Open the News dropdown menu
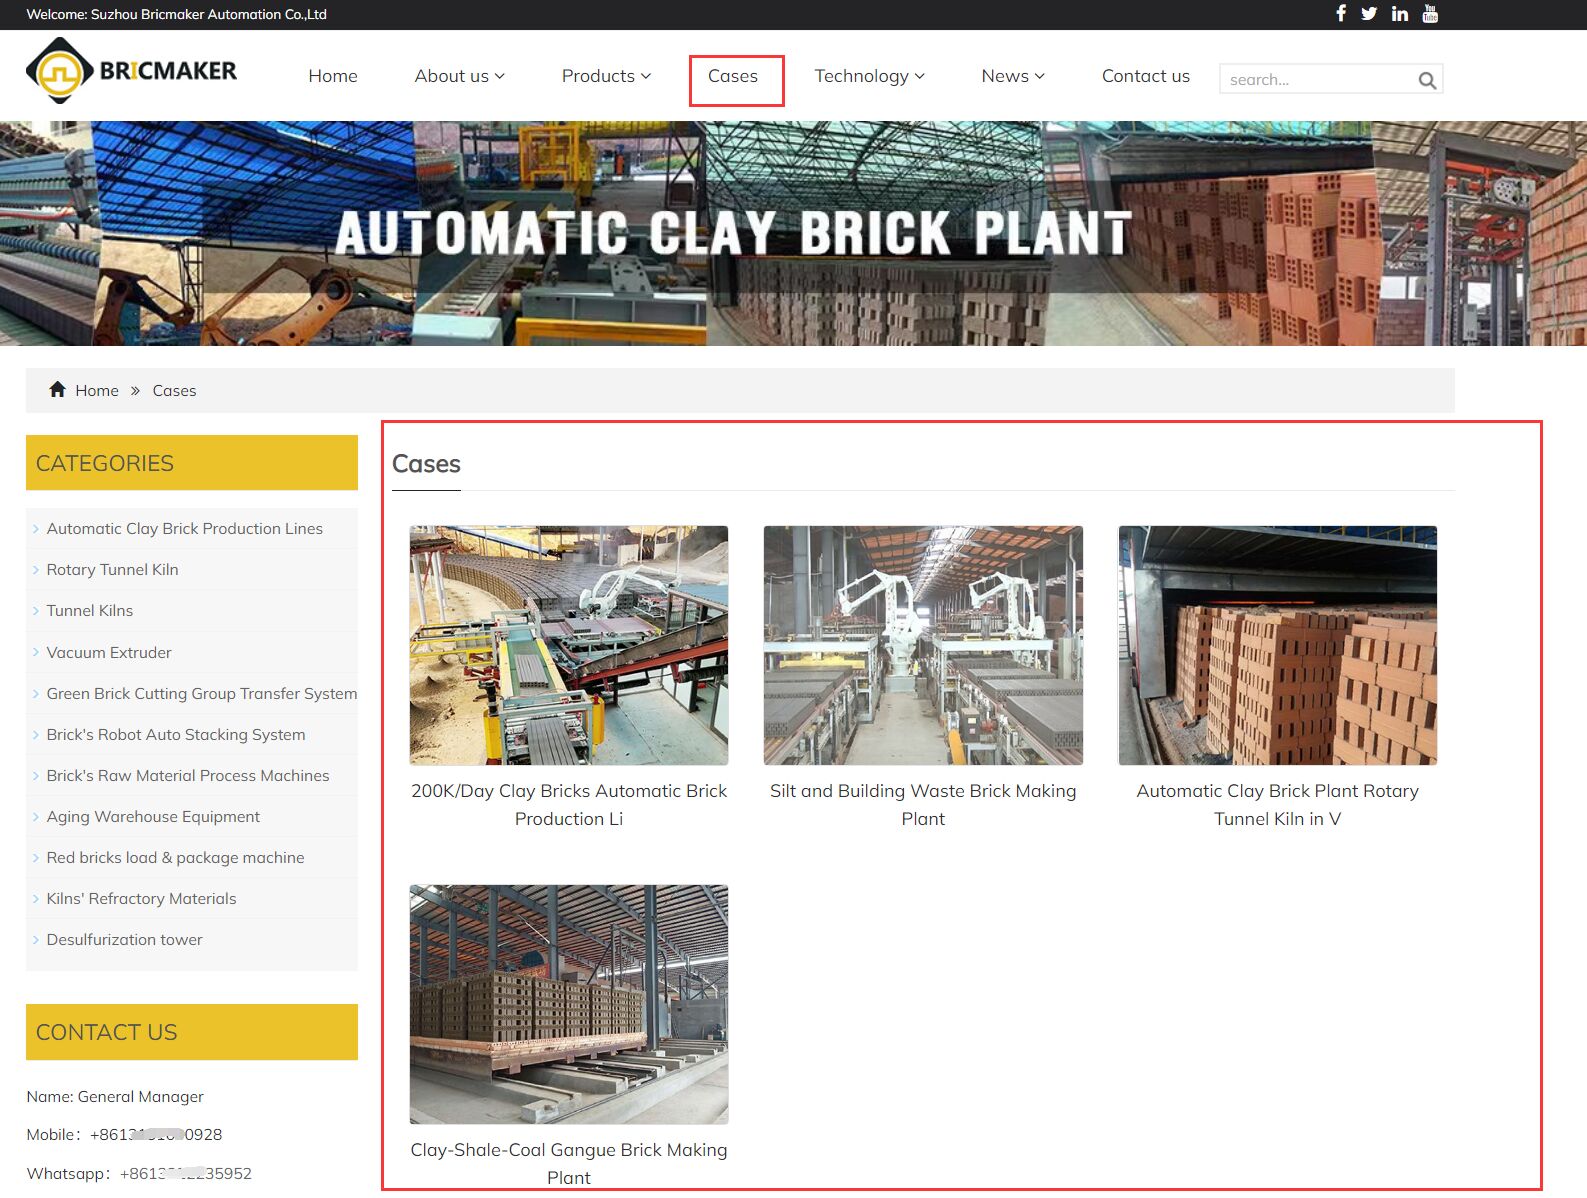 pyautogui.click(x=1012, y=76)
